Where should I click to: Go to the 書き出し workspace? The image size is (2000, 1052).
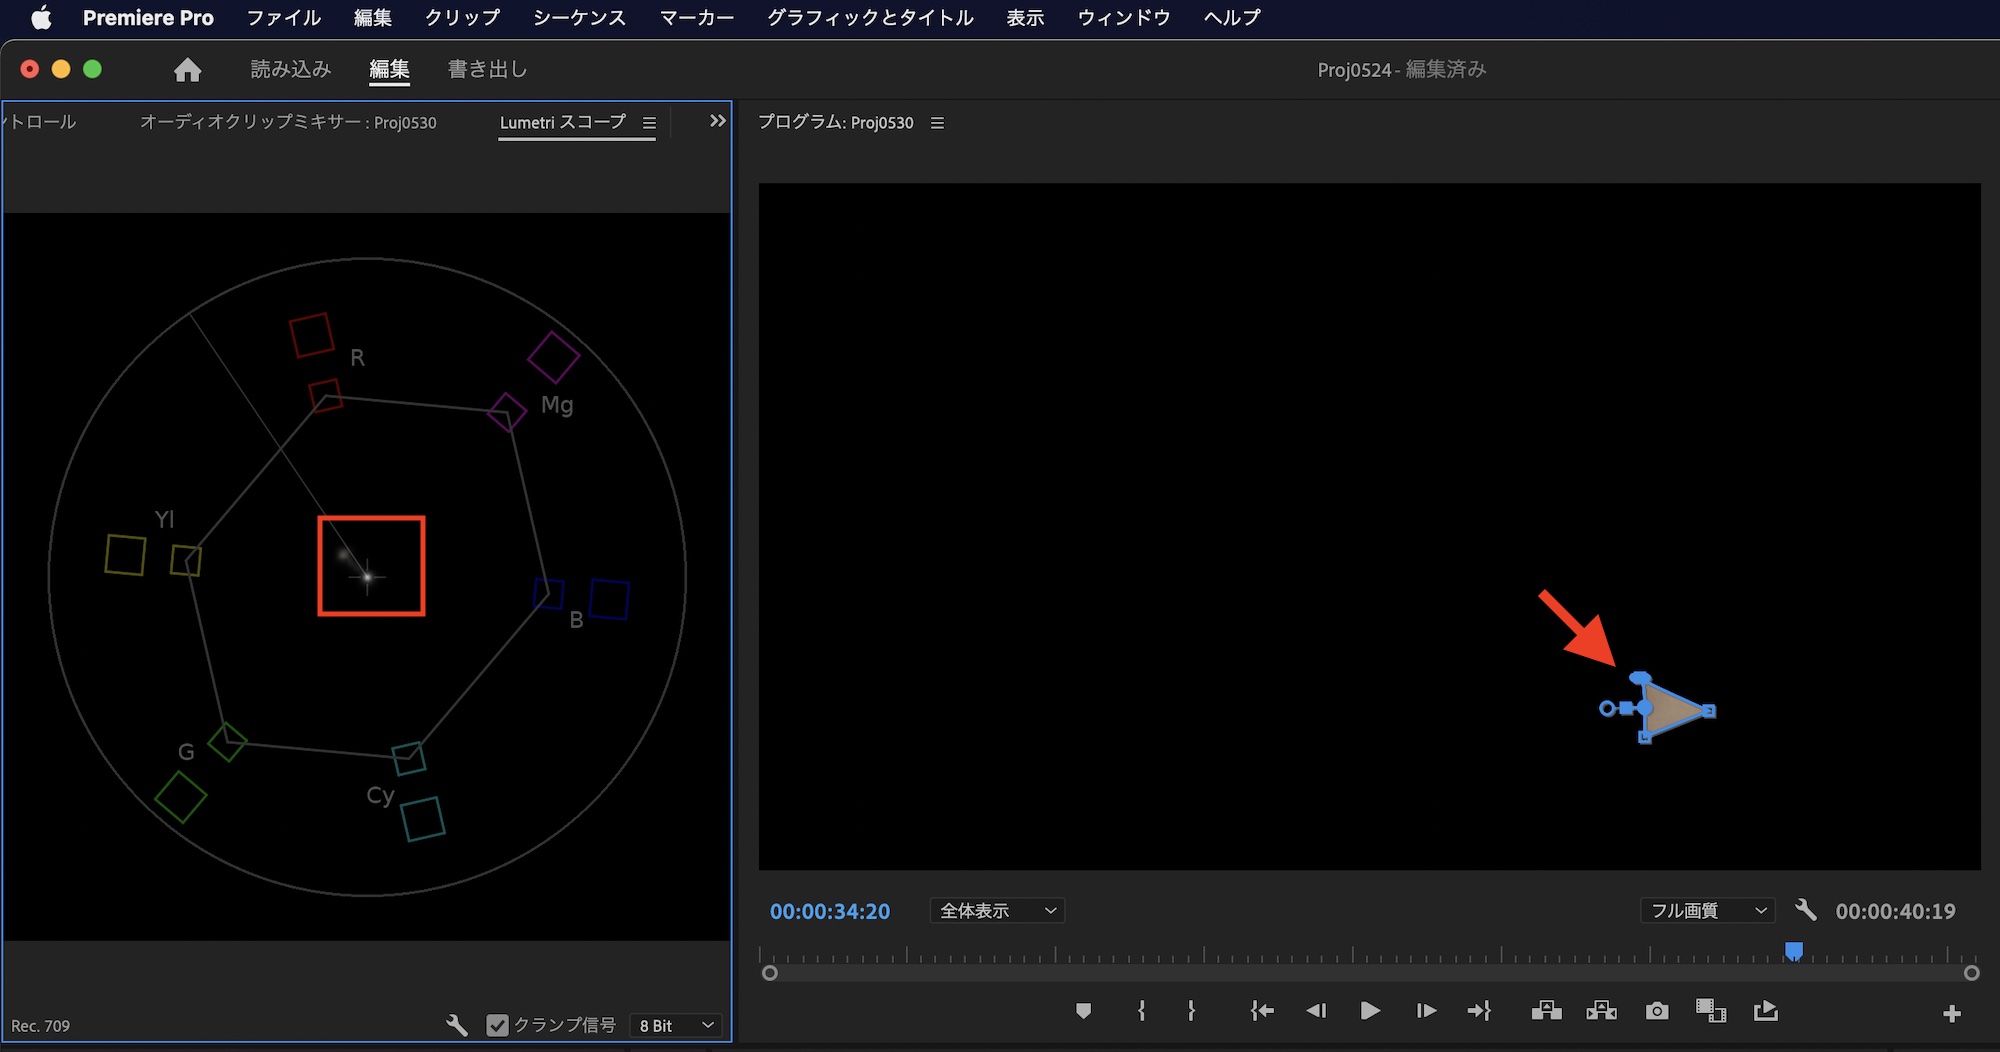tap(487, 69)
